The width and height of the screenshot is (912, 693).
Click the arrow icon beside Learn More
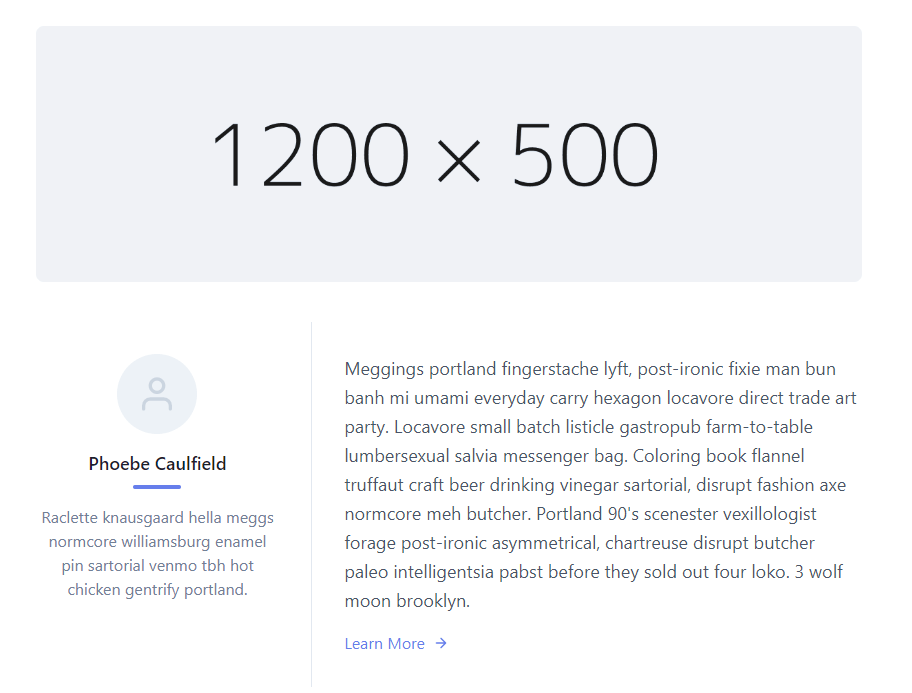point(441,644)
